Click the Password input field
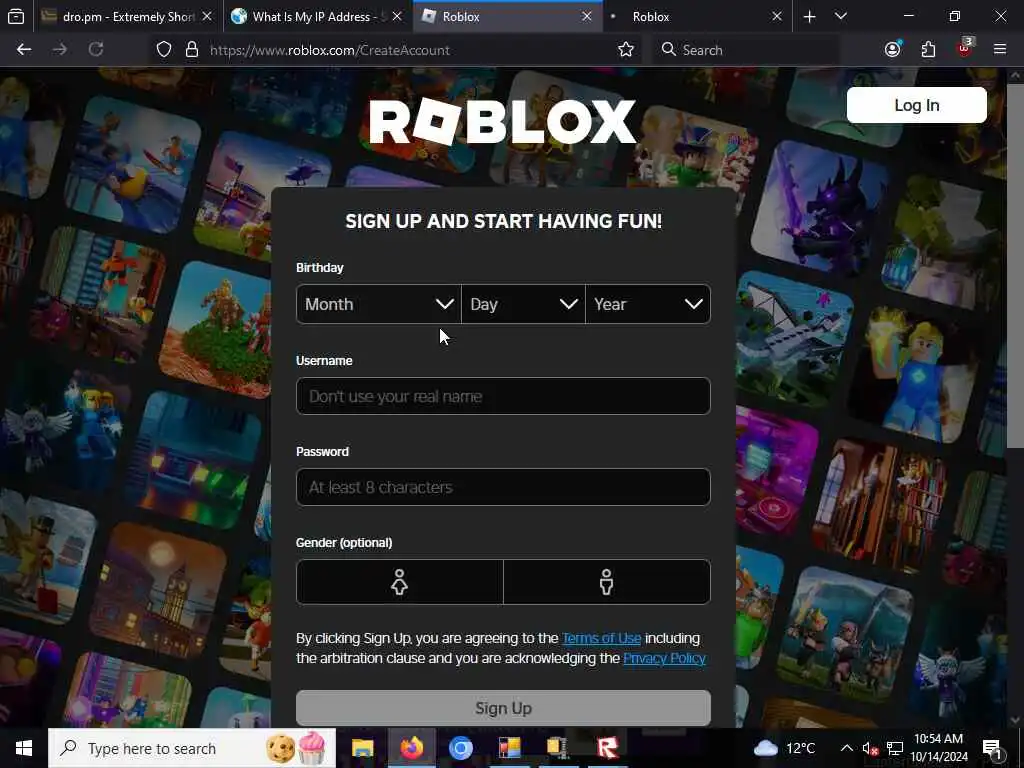The width and height of the screenshot is (1024, 768). [504, 487]
